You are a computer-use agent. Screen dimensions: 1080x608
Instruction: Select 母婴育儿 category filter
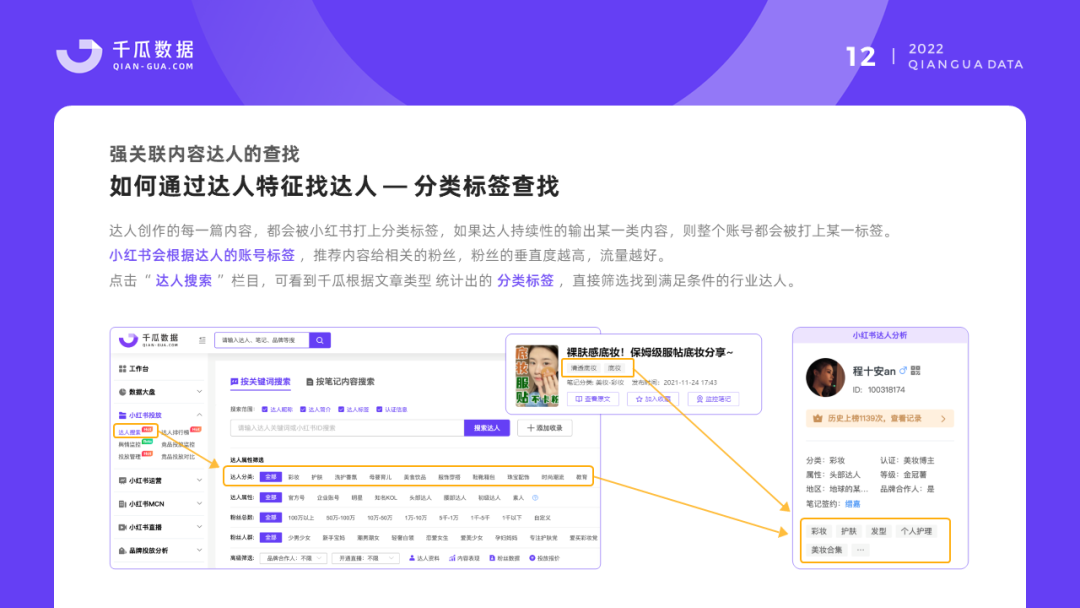(x=380, y=476)
